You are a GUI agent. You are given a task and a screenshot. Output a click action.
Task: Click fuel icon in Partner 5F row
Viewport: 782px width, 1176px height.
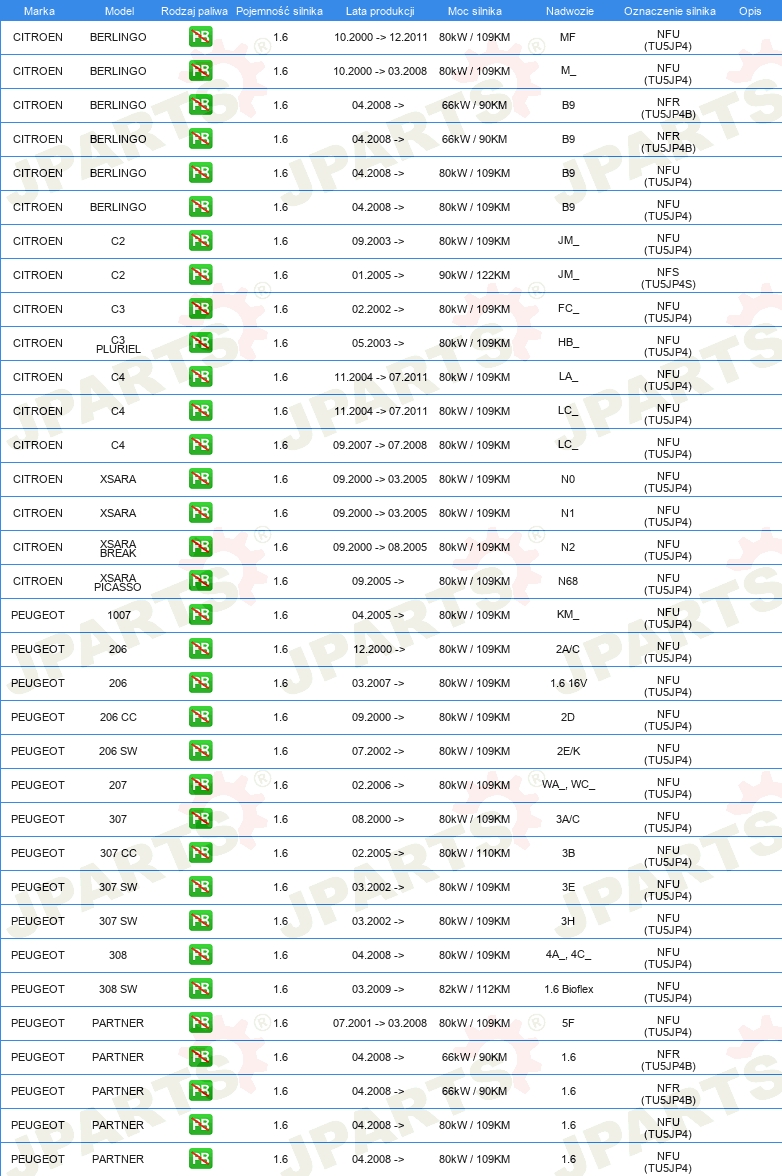200,1023
